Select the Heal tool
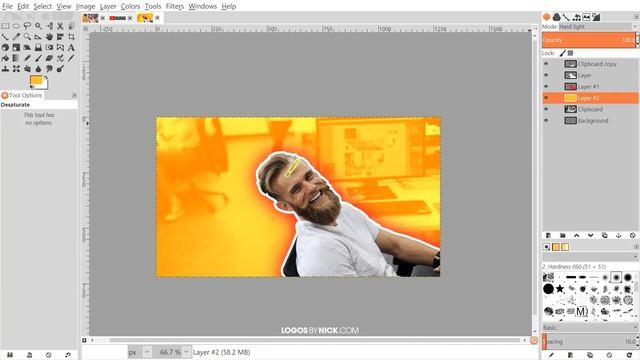 tap(16, 69)
